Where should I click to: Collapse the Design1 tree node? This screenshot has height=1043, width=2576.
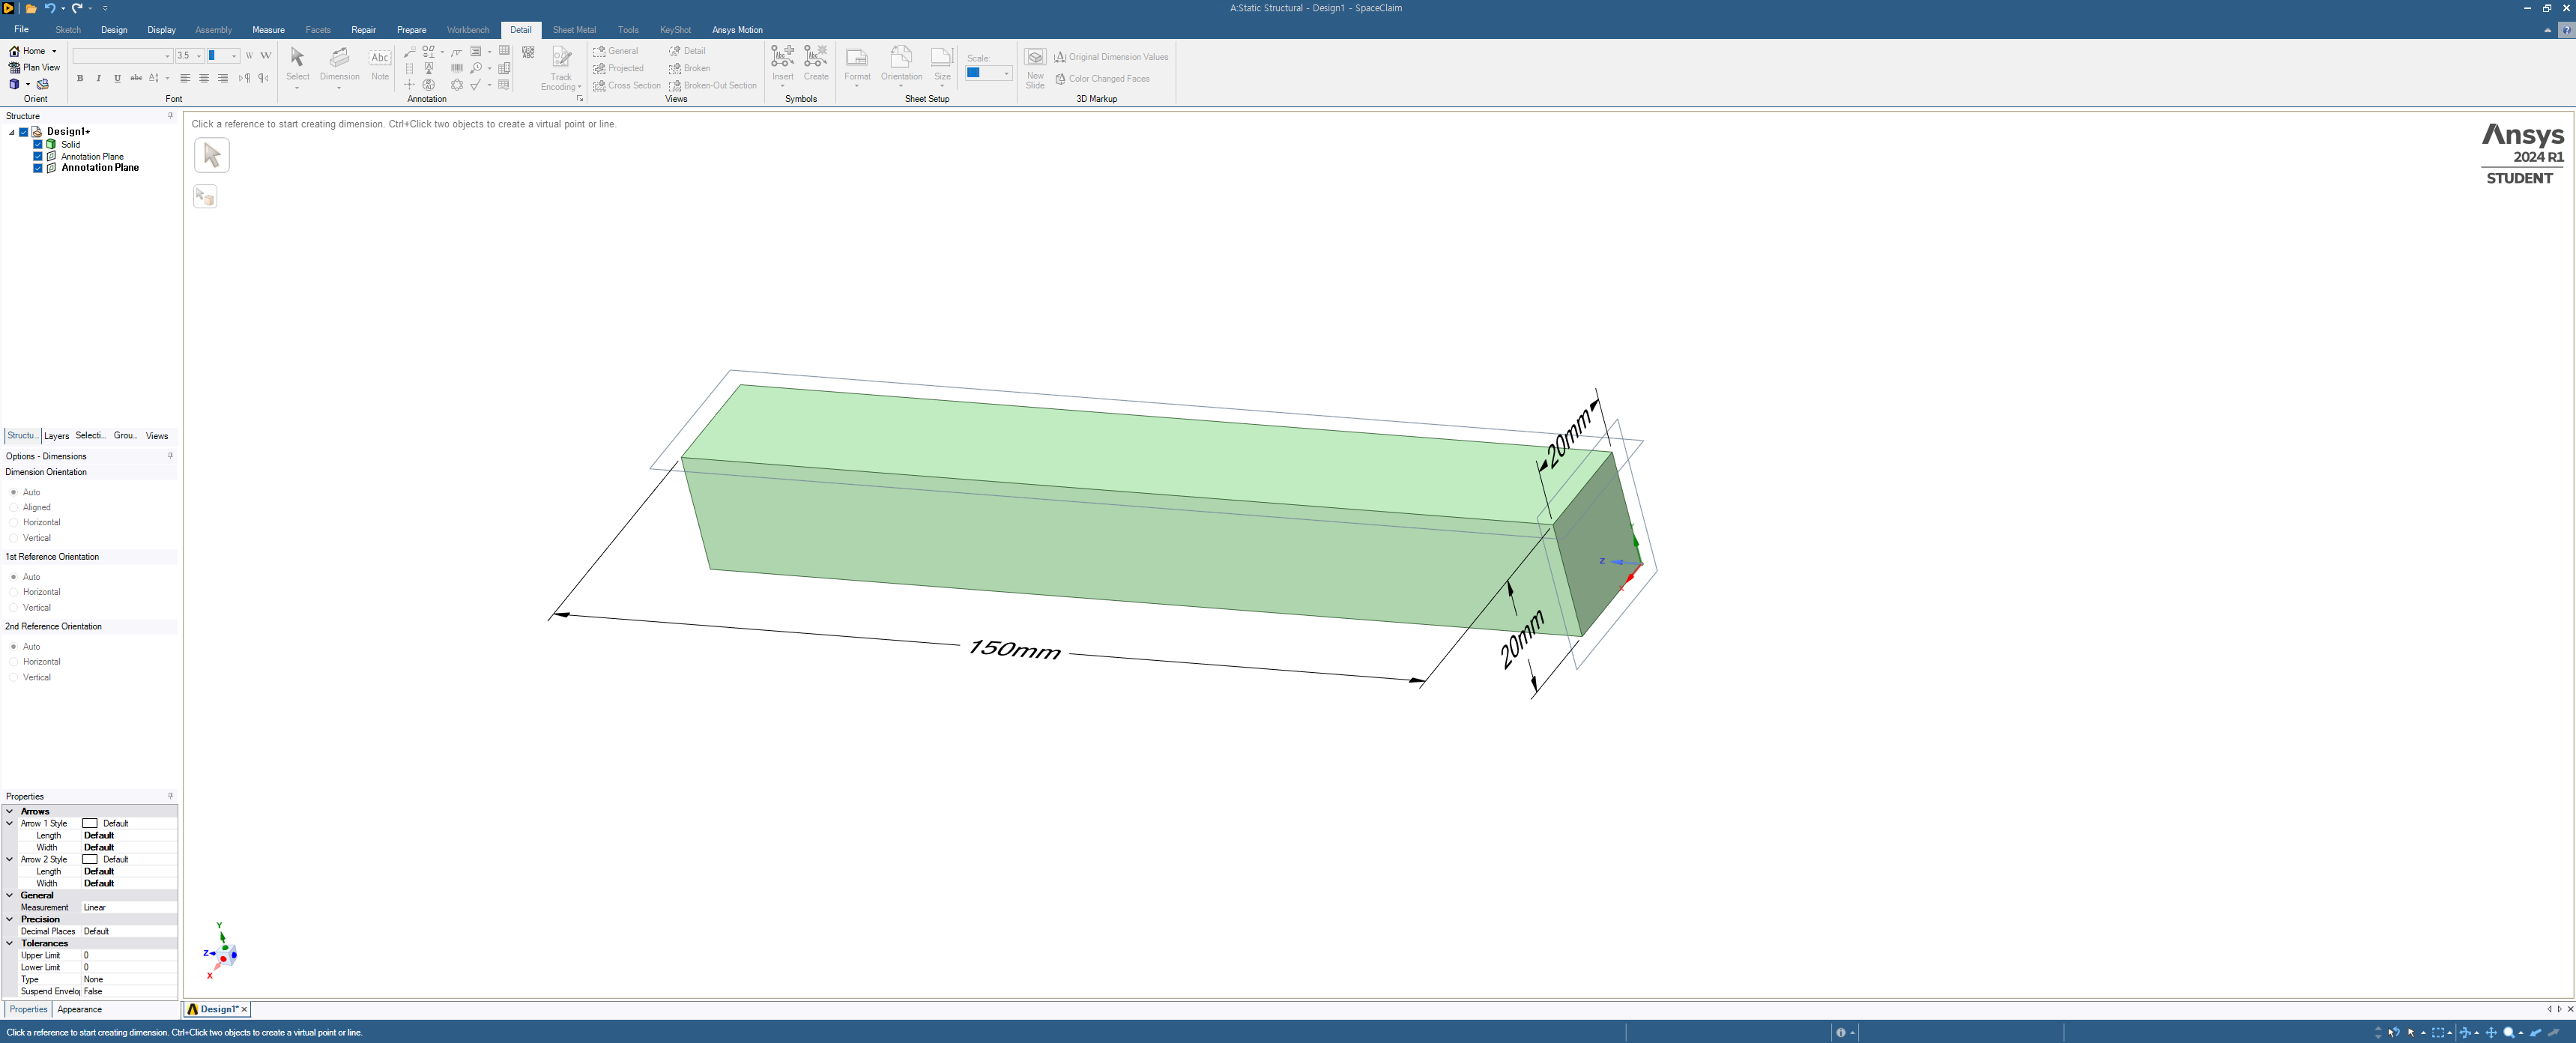(12, 132)
